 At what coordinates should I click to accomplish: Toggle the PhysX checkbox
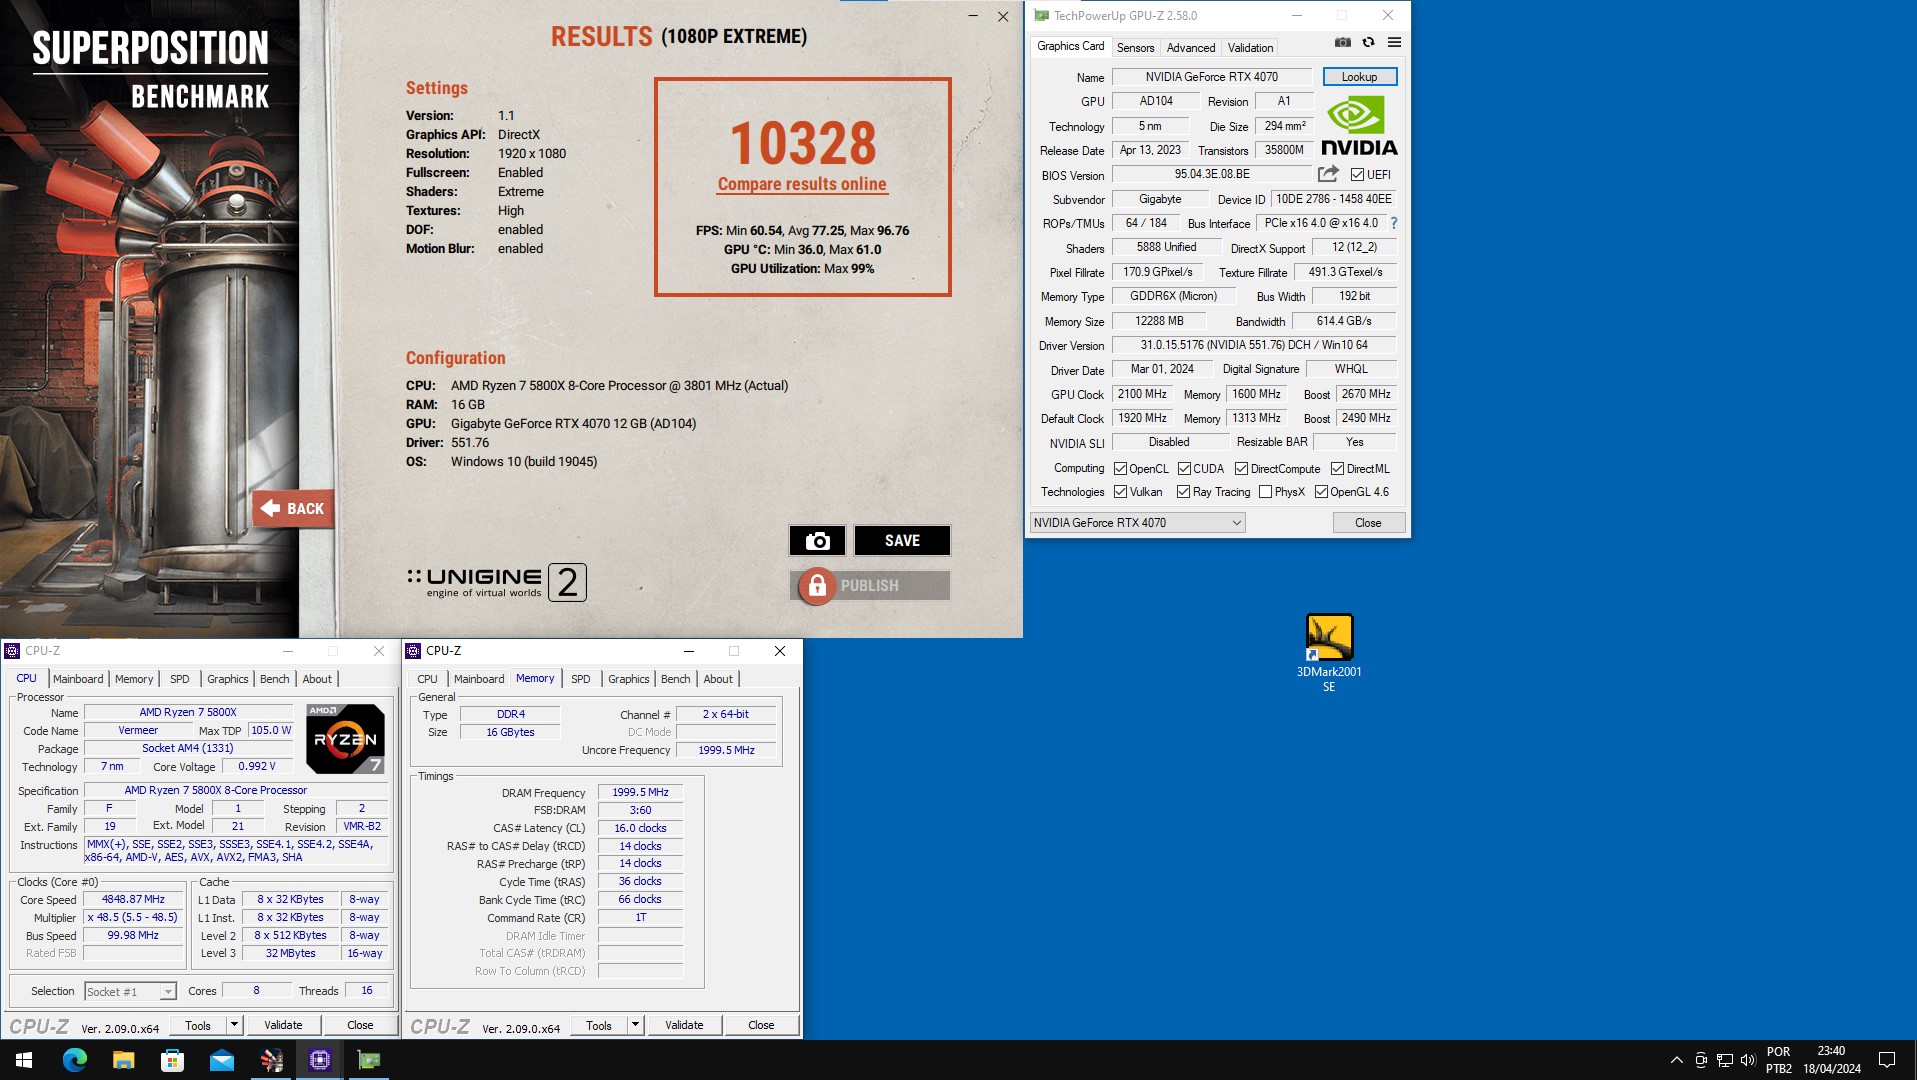point(1266,492)
